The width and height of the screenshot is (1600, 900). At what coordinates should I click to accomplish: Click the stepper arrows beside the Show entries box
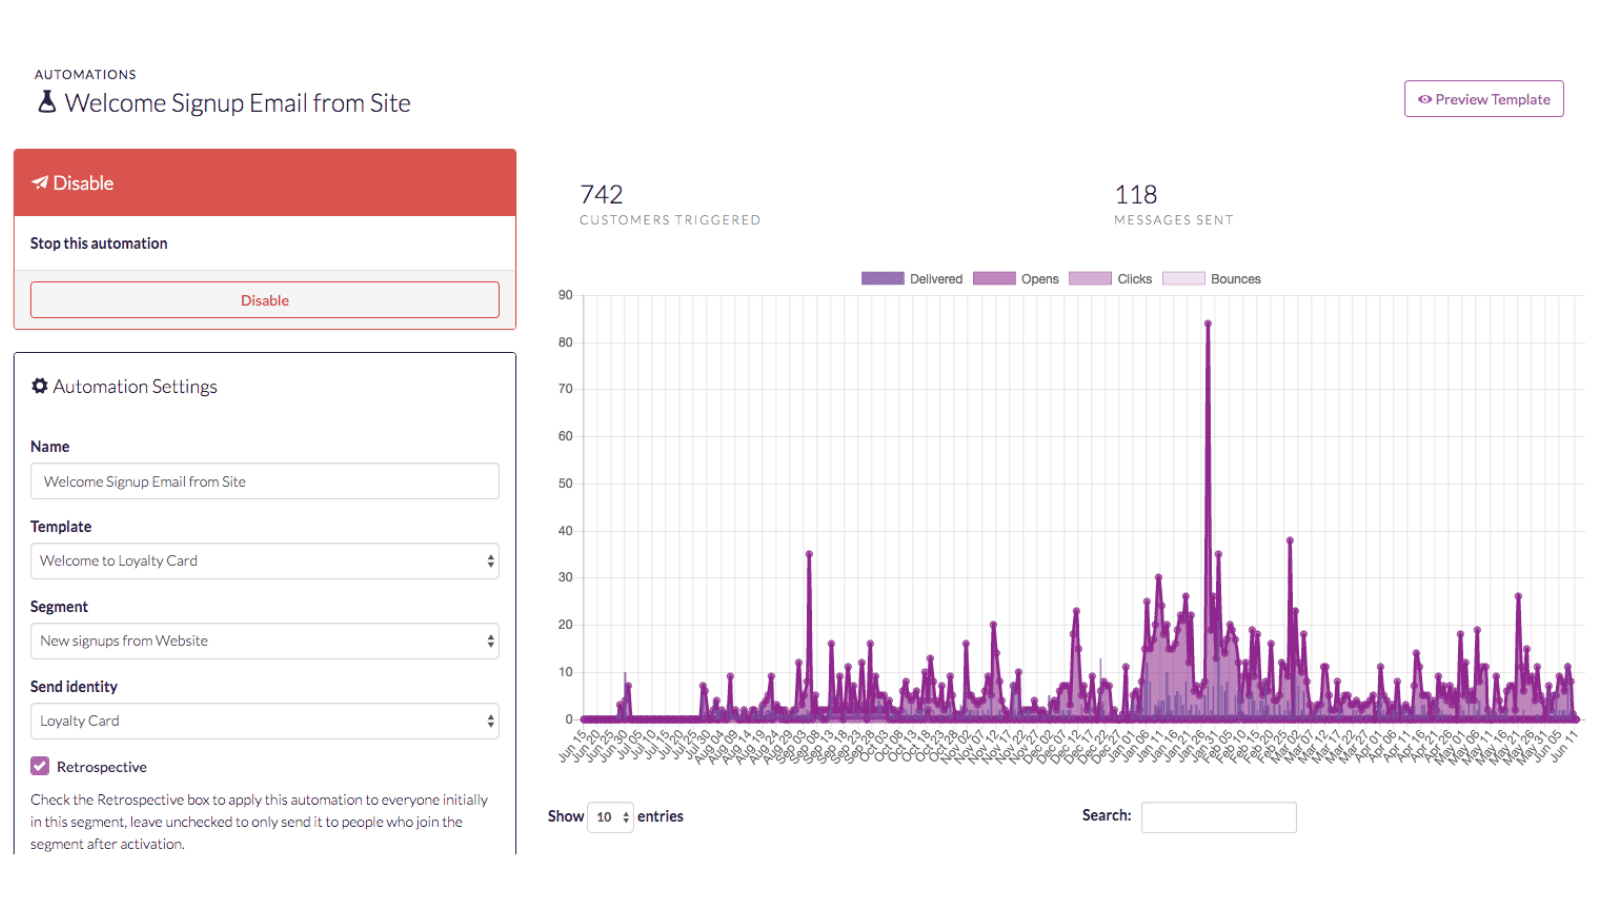coord(624,817)
